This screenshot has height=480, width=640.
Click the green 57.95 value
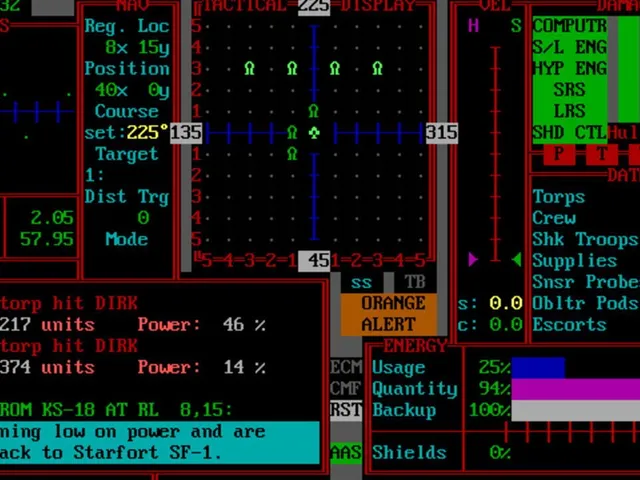click(x=47, y=239)
